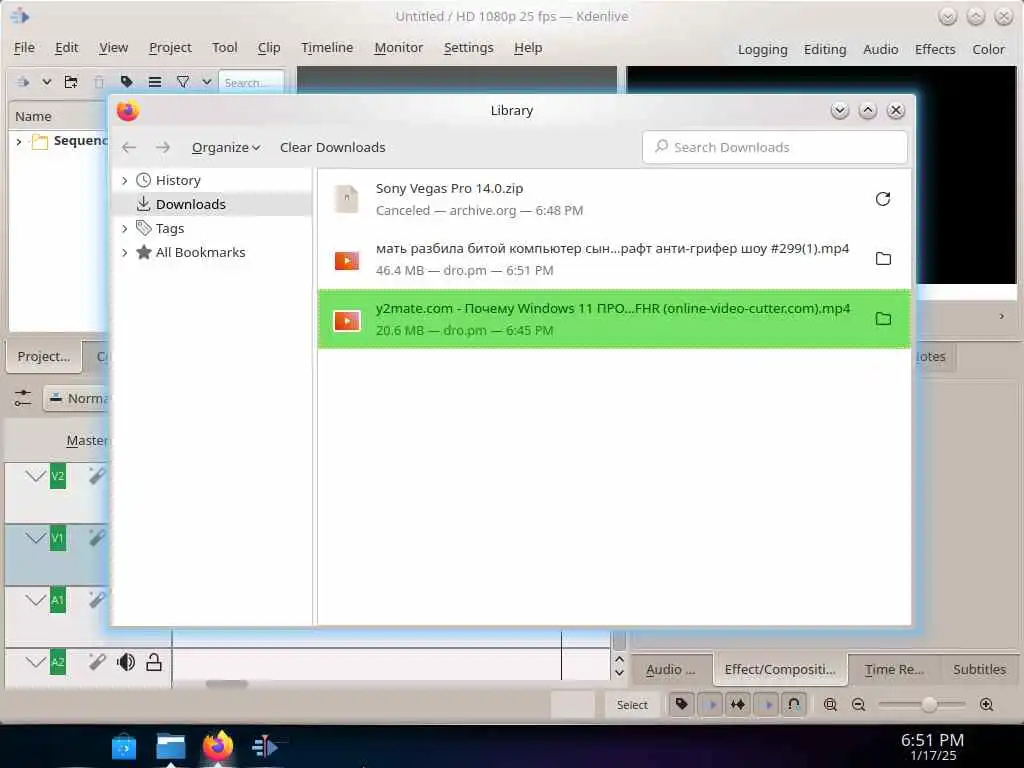1024x768 pixels.
Task: Retry the Sony Vegas Pro 14.0.zip download
Action: [882, 199]
